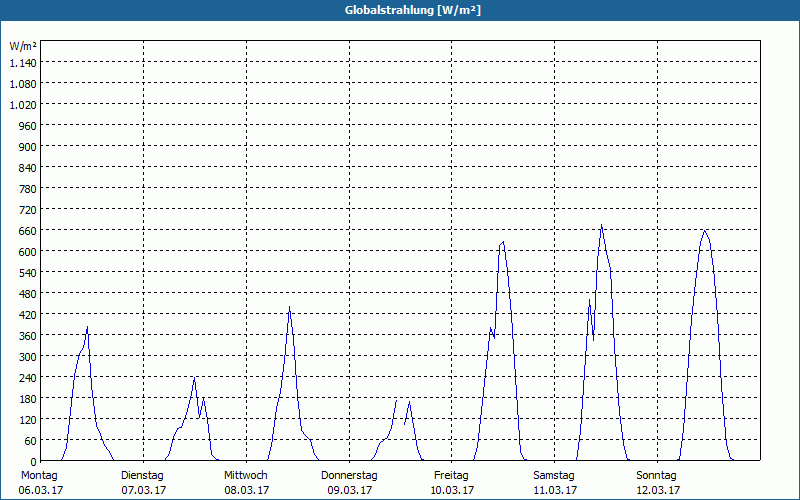Click Wednesday's radiation curve peak
This screenshot has height=500, width=800.
coord(289,307)
